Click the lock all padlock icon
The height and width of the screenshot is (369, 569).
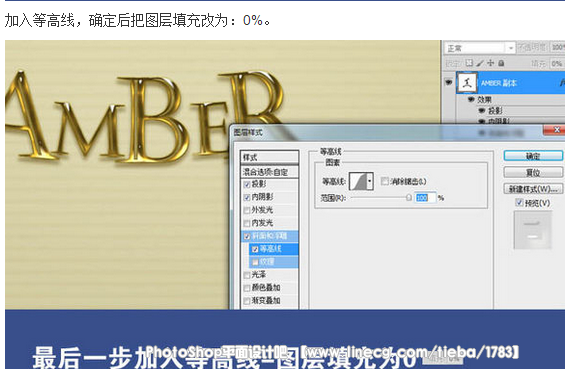click(501, 63)
